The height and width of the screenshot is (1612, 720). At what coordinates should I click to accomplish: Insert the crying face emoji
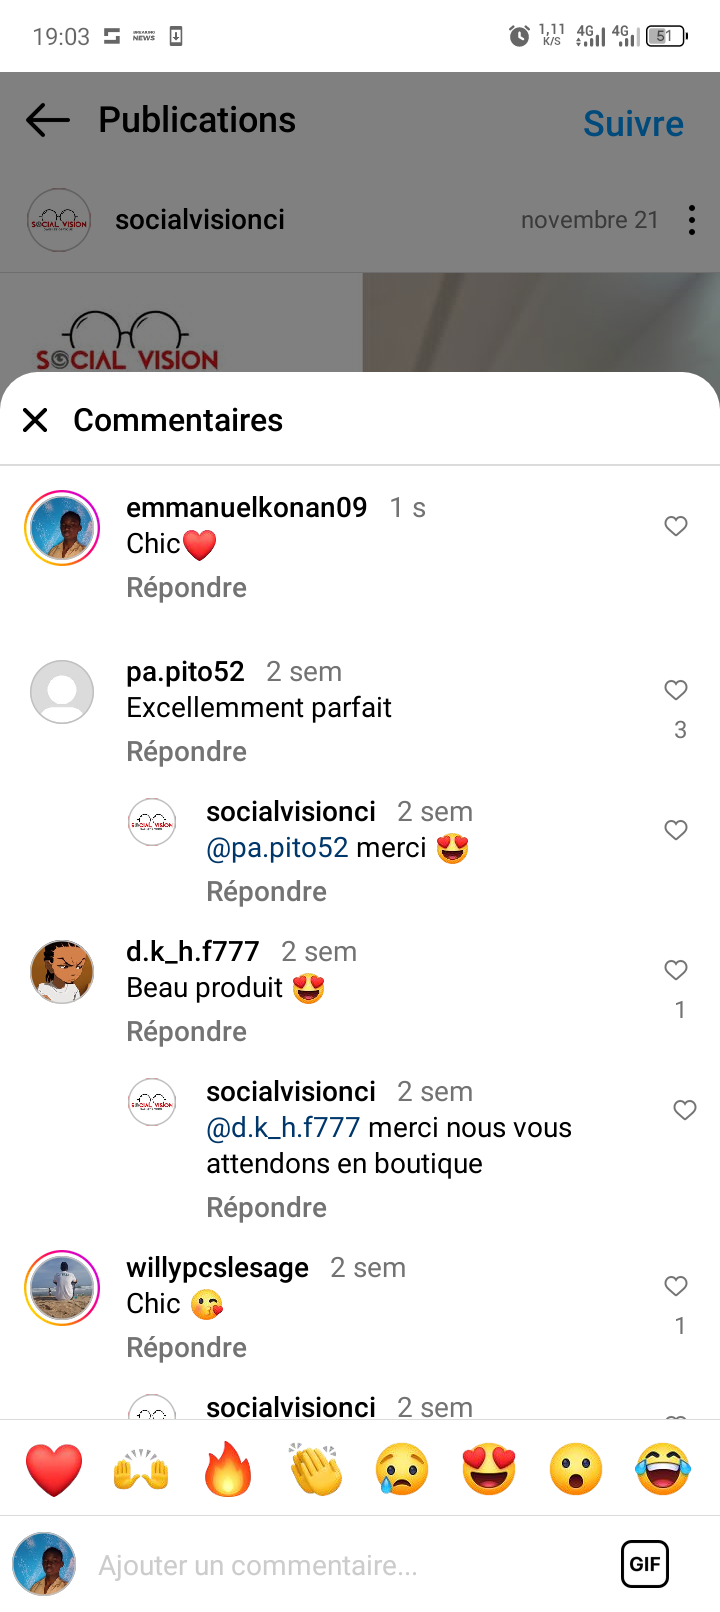[x=402, y=1469]
